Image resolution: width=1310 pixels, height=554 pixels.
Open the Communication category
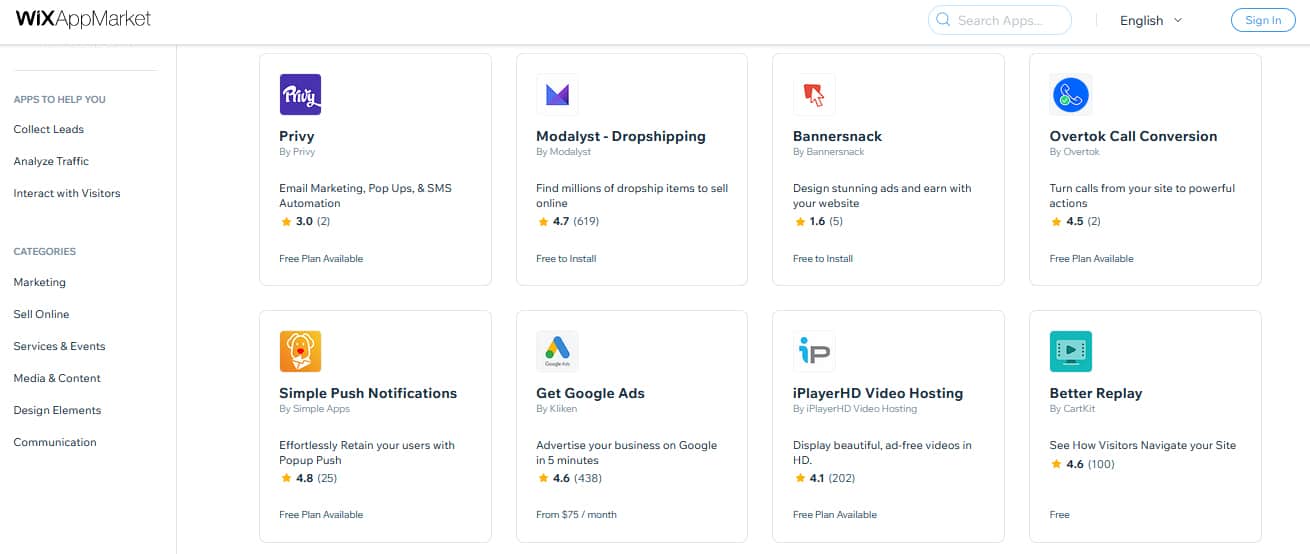[x=55, y=442]
